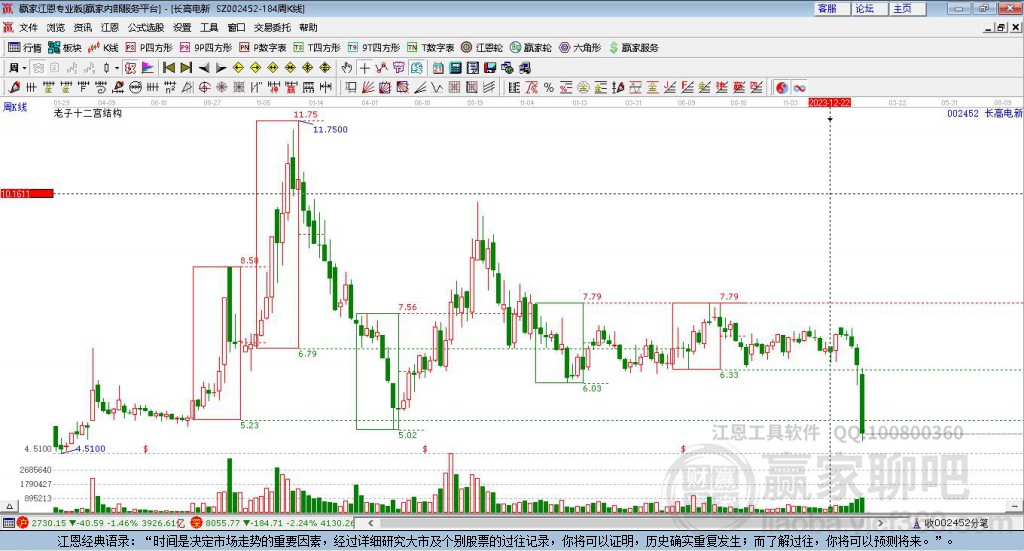Open the 9T四方形 tool
Viewport: 1024px width, 551px height.
point(374,48)
